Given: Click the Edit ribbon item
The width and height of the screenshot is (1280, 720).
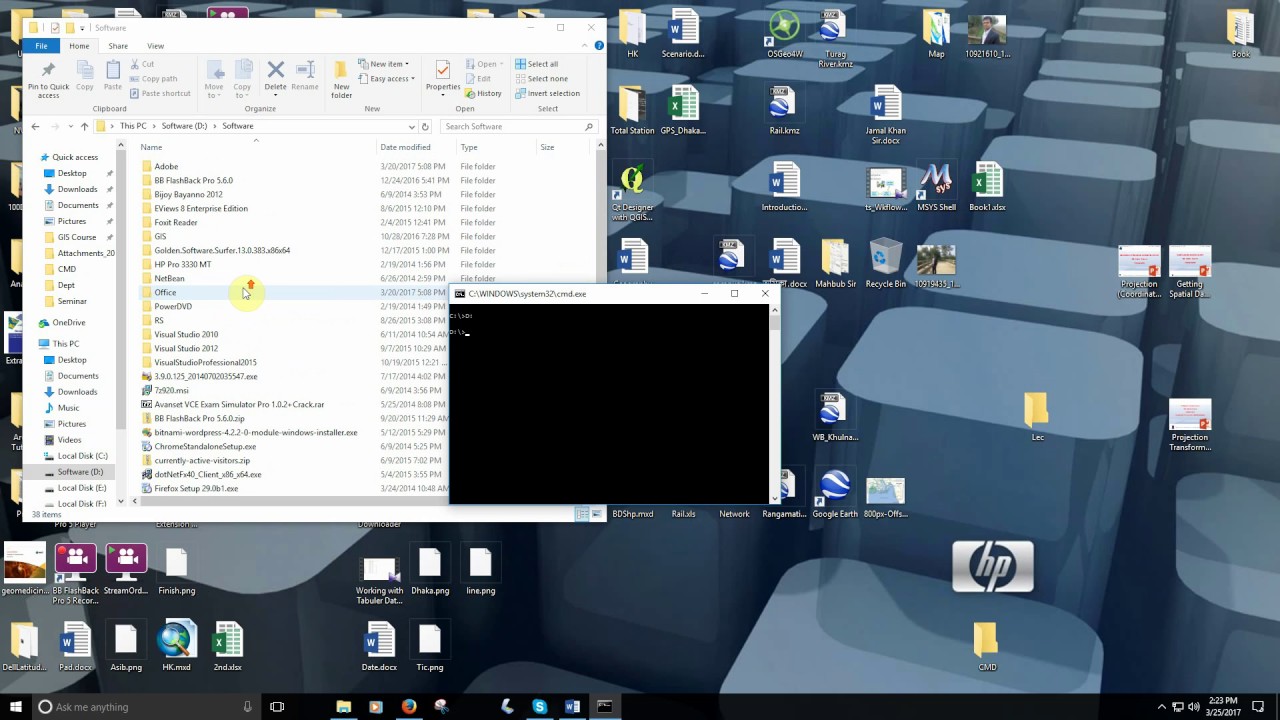Looking at the screenshot, I should tap(478, 78).
